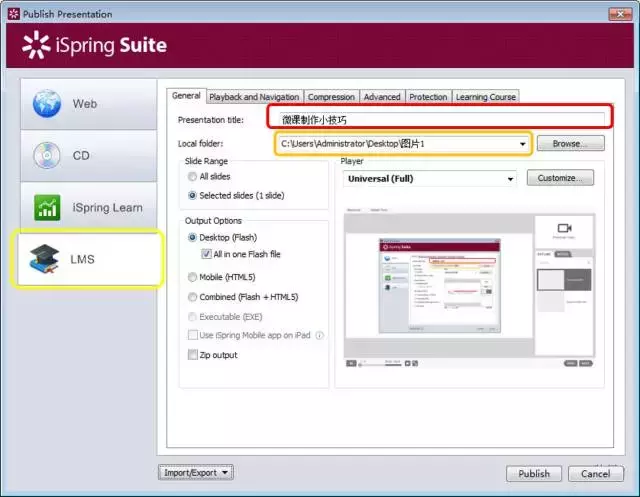Toggle All in one Flash file checkbox
This screenshot has height=497, width=640.
pos(206,254)
